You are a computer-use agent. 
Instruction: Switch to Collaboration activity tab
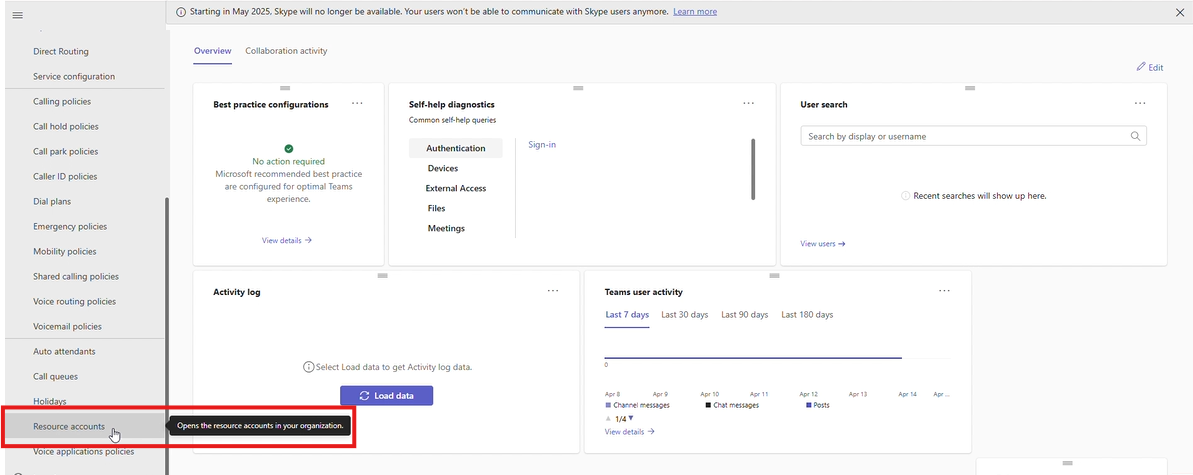click(286, 51)
